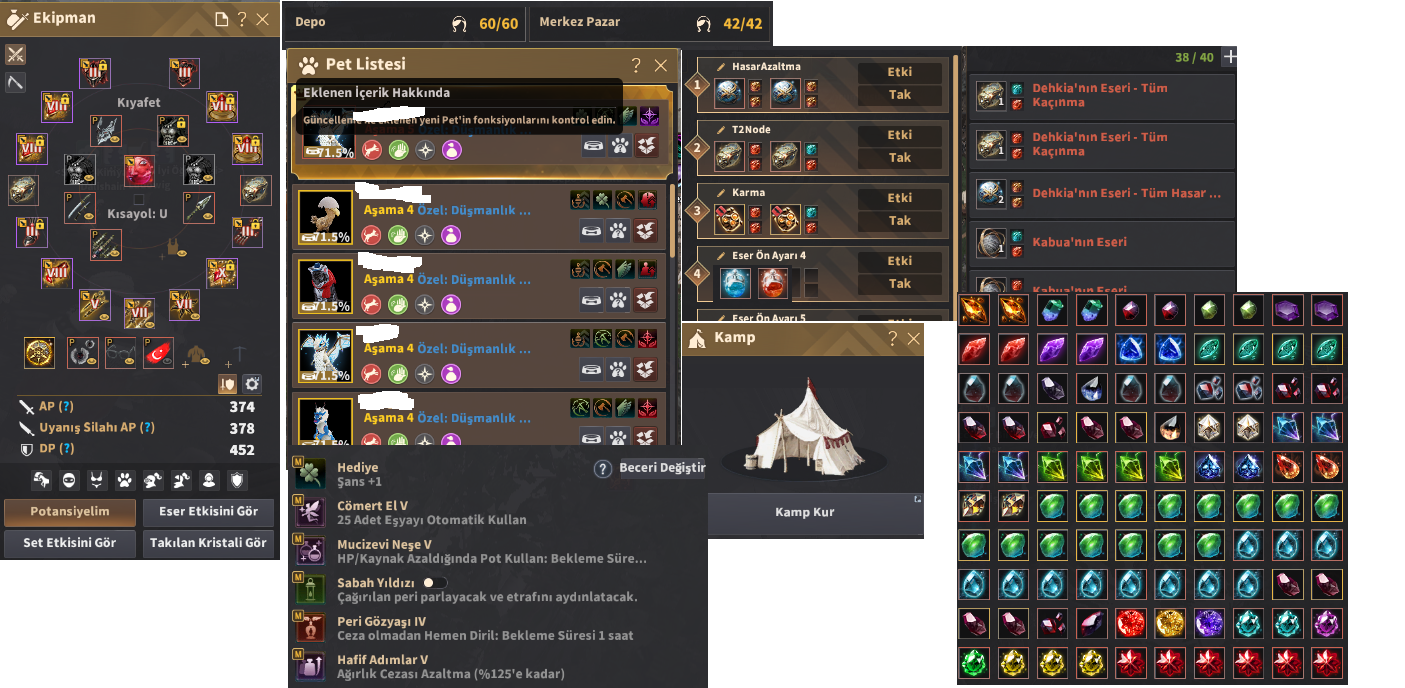Image resolution: width=1405 pixels, height=688 pixels.
Task: Expand the Kamp window corner arrow
Action: [918, 498]
